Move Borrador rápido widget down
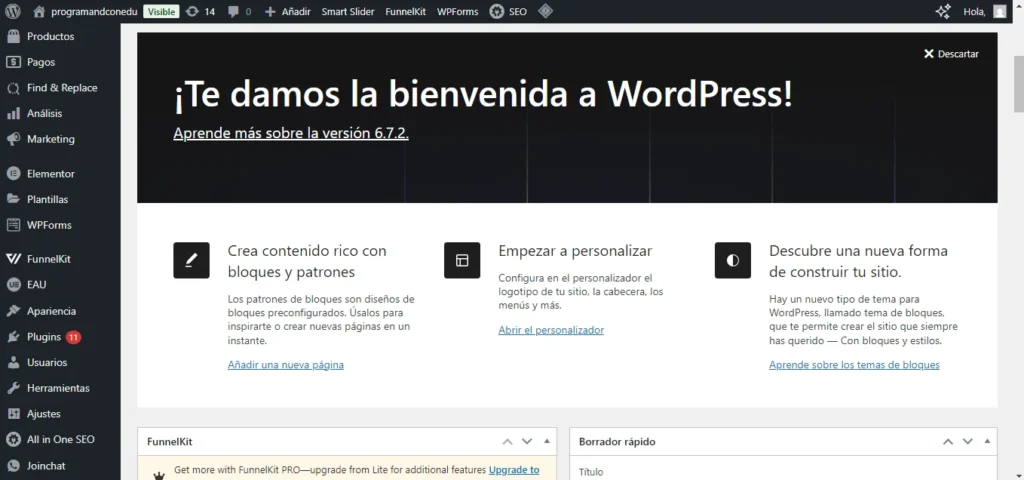 (967, 441)
